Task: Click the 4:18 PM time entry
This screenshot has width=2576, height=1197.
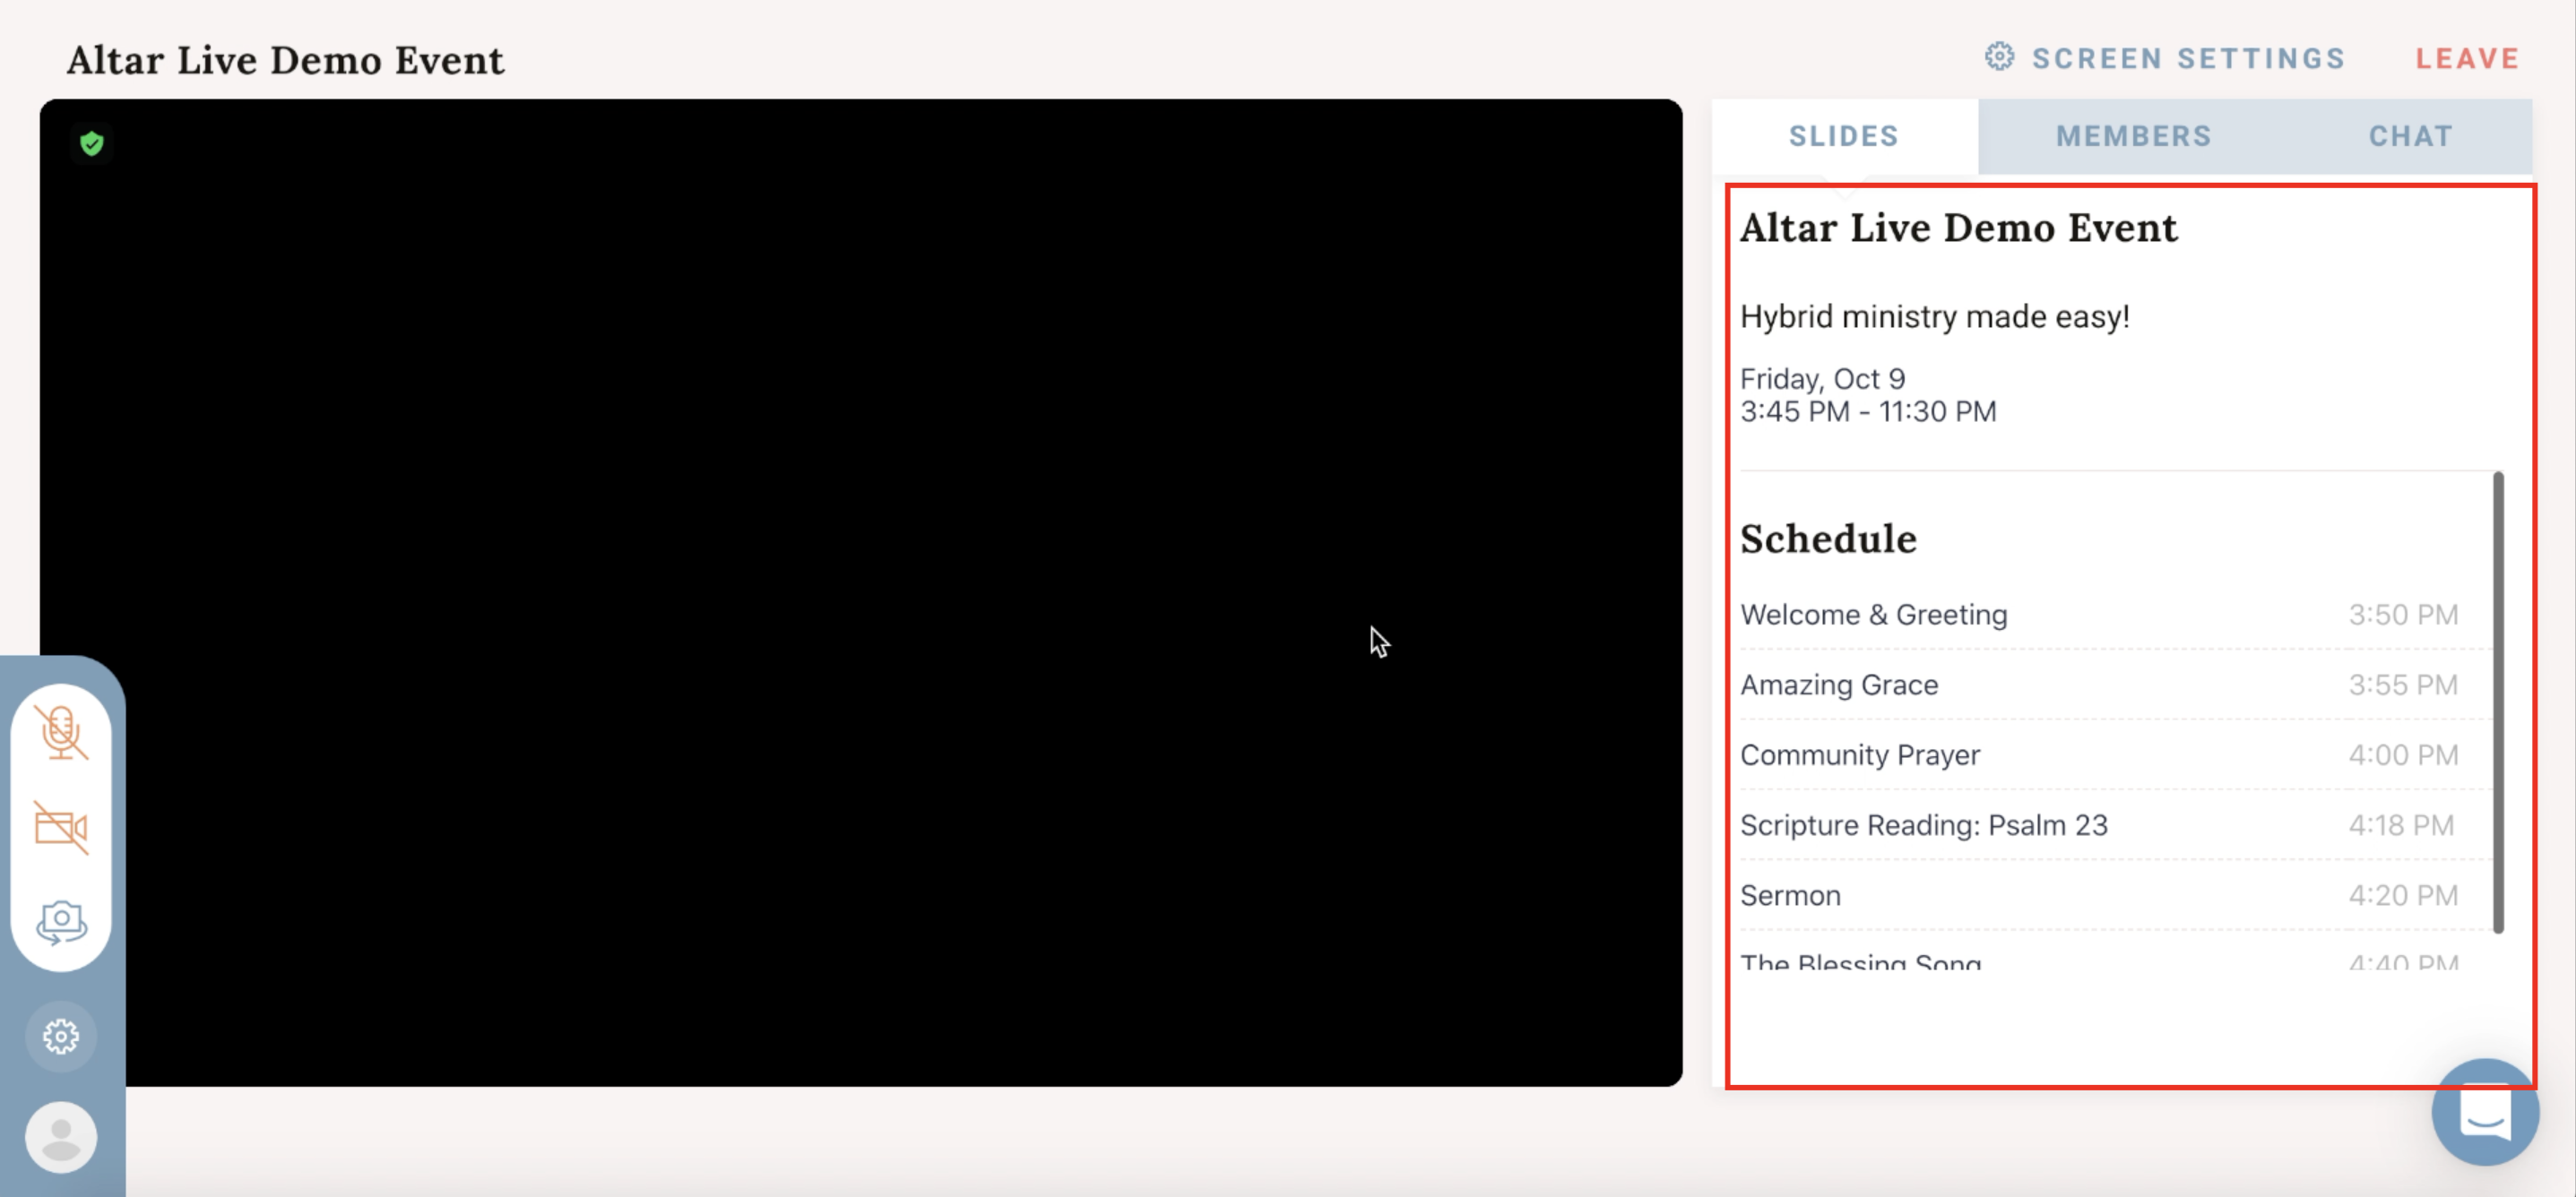Action: click(2401, 825)
